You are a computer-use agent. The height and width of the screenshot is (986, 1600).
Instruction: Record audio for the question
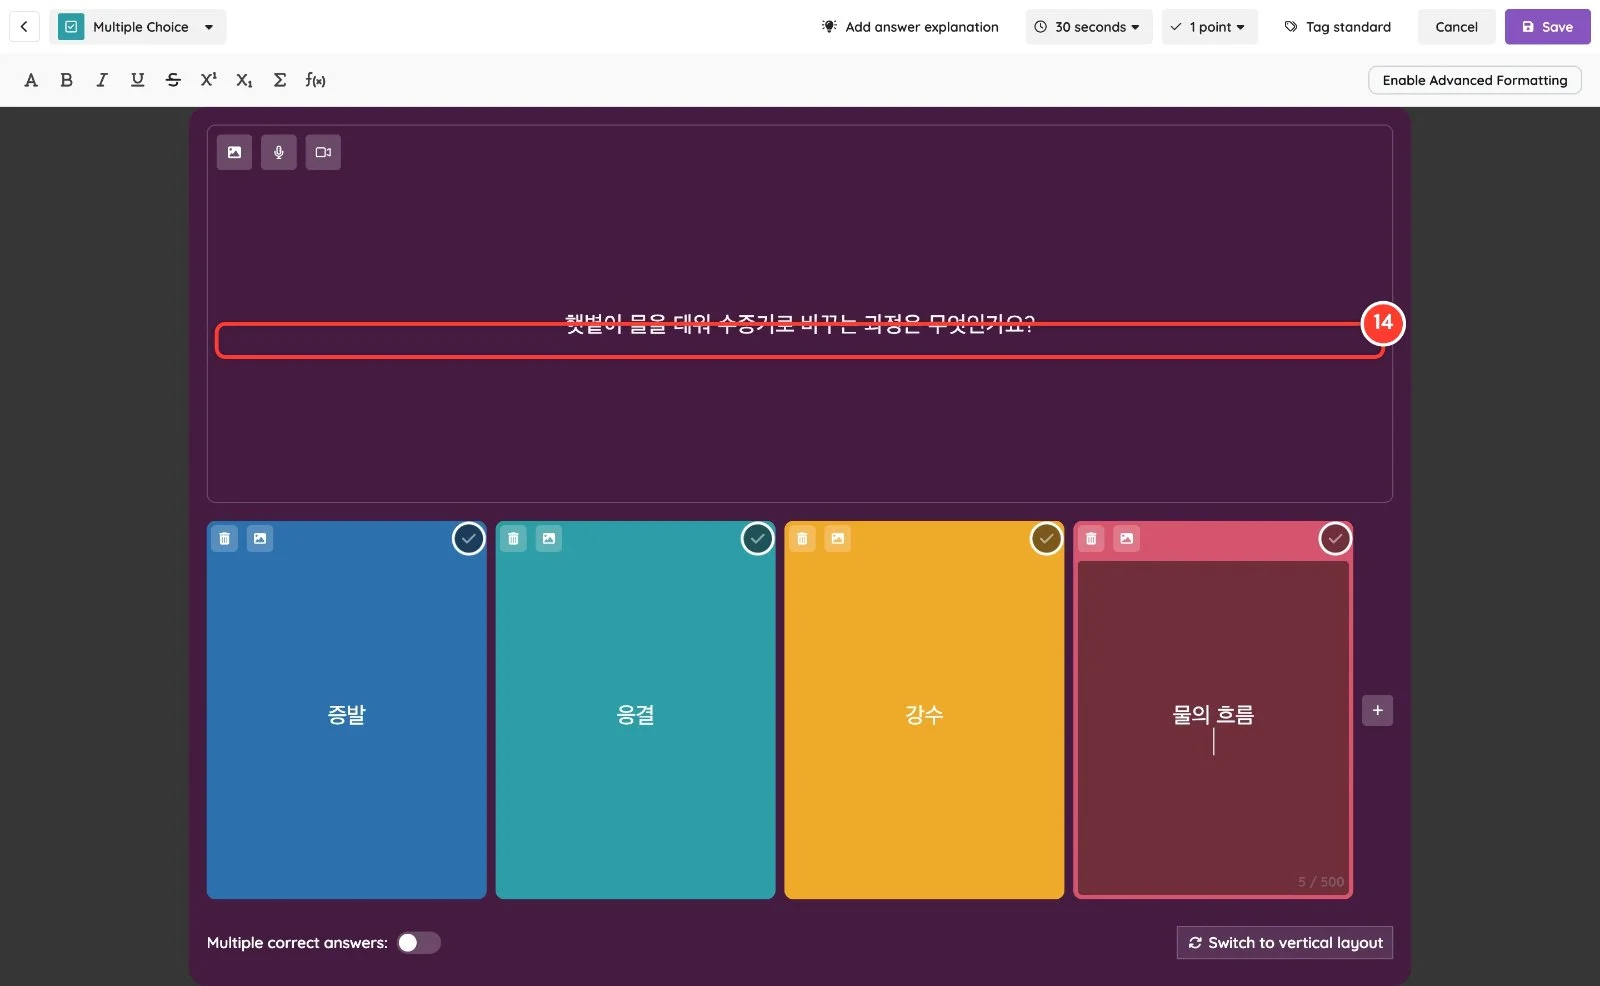pyautogui.click(x=279, y=152)
